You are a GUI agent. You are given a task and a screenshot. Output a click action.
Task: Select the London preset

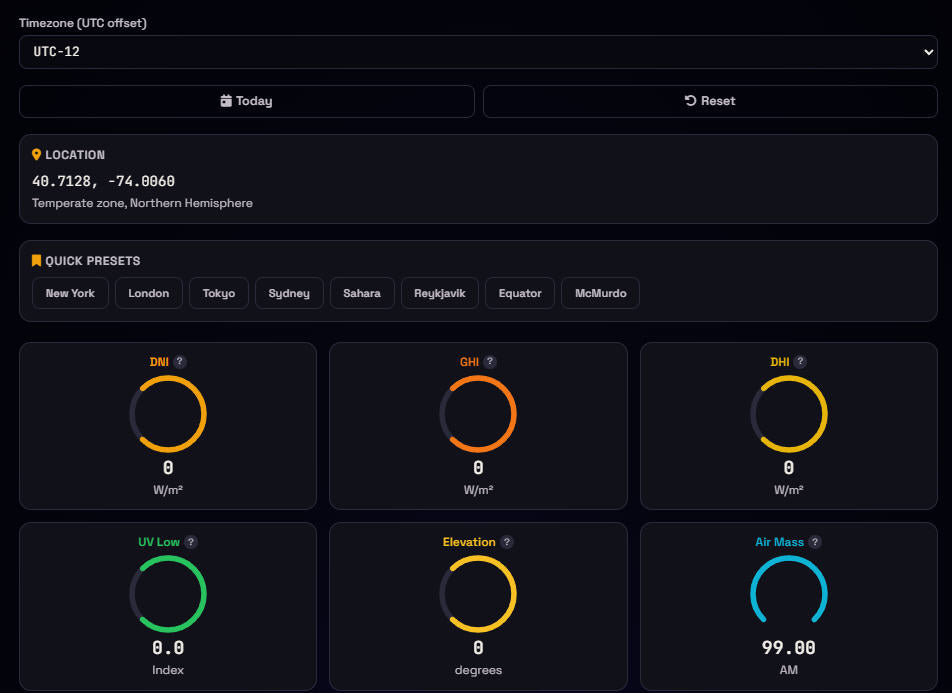click(x=149, y=293)
